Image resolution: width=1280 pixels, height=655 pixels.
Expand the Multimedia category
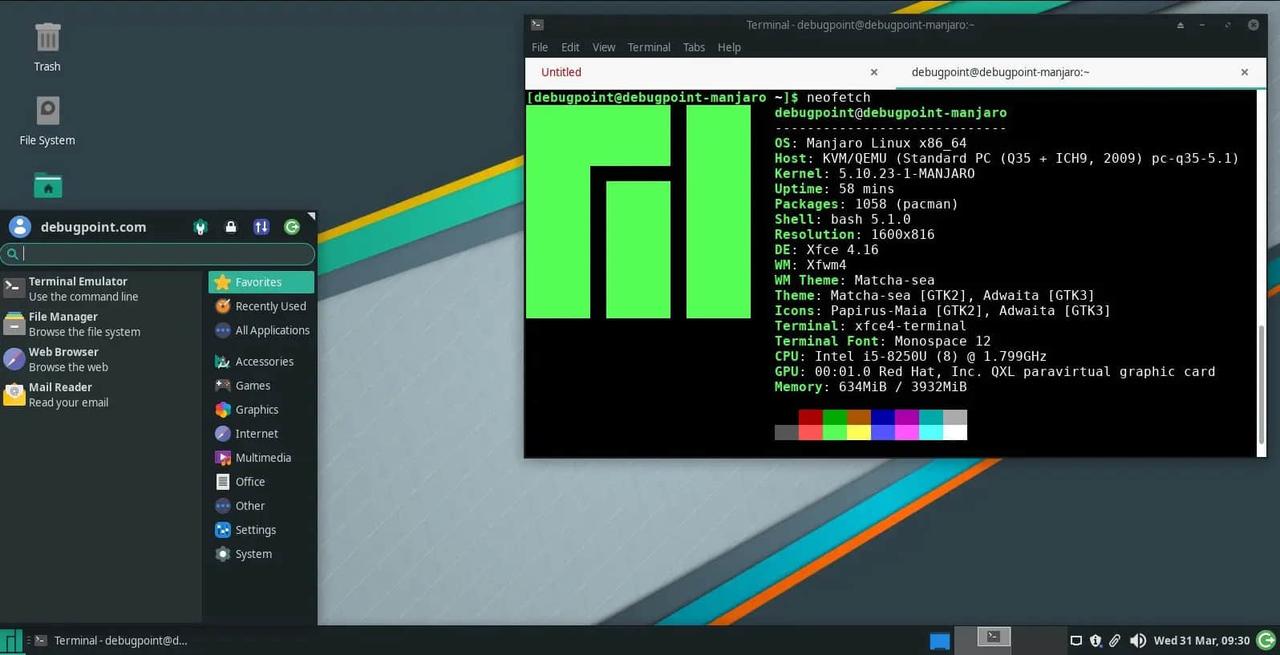[262, 458]
